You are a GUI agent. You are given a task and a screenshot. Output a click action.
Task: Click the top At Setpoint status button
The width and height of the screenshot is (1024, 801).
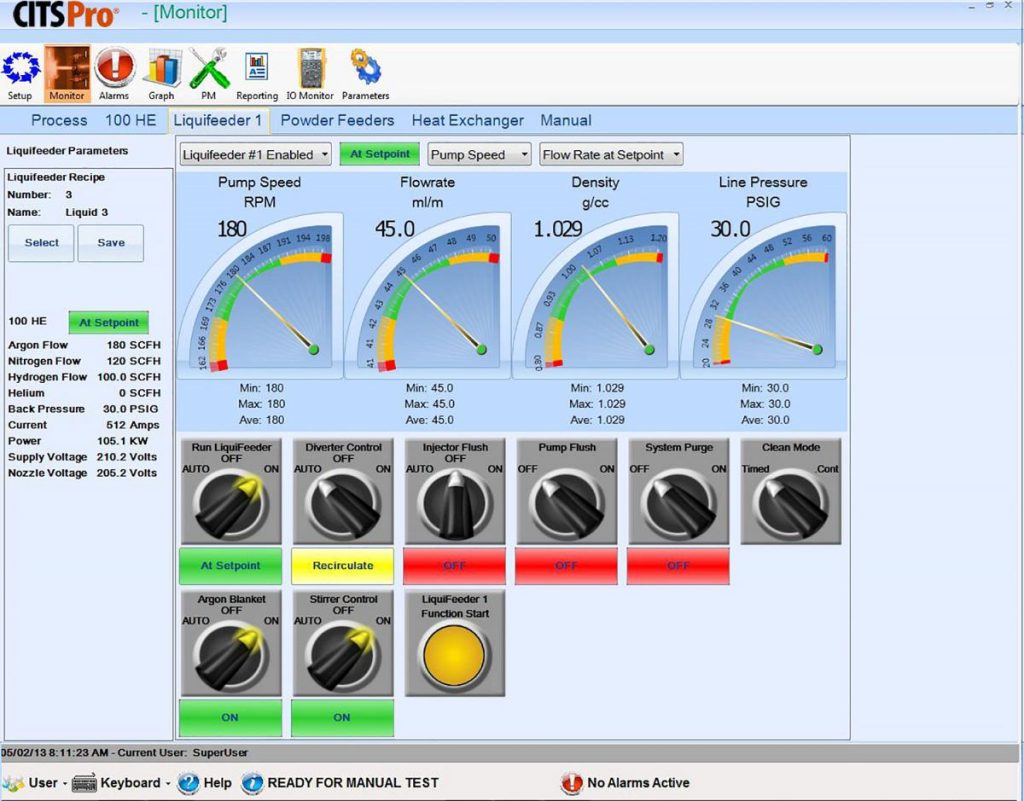(380, 154)
